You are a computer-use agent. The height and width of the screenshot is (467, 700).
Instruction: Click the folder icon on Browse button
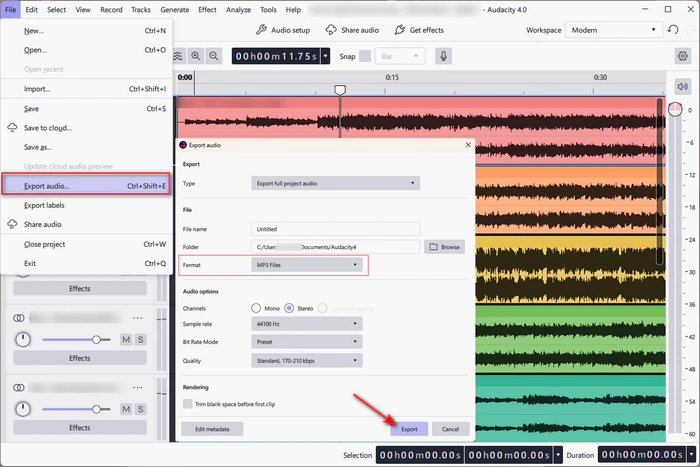coord(433,247)
